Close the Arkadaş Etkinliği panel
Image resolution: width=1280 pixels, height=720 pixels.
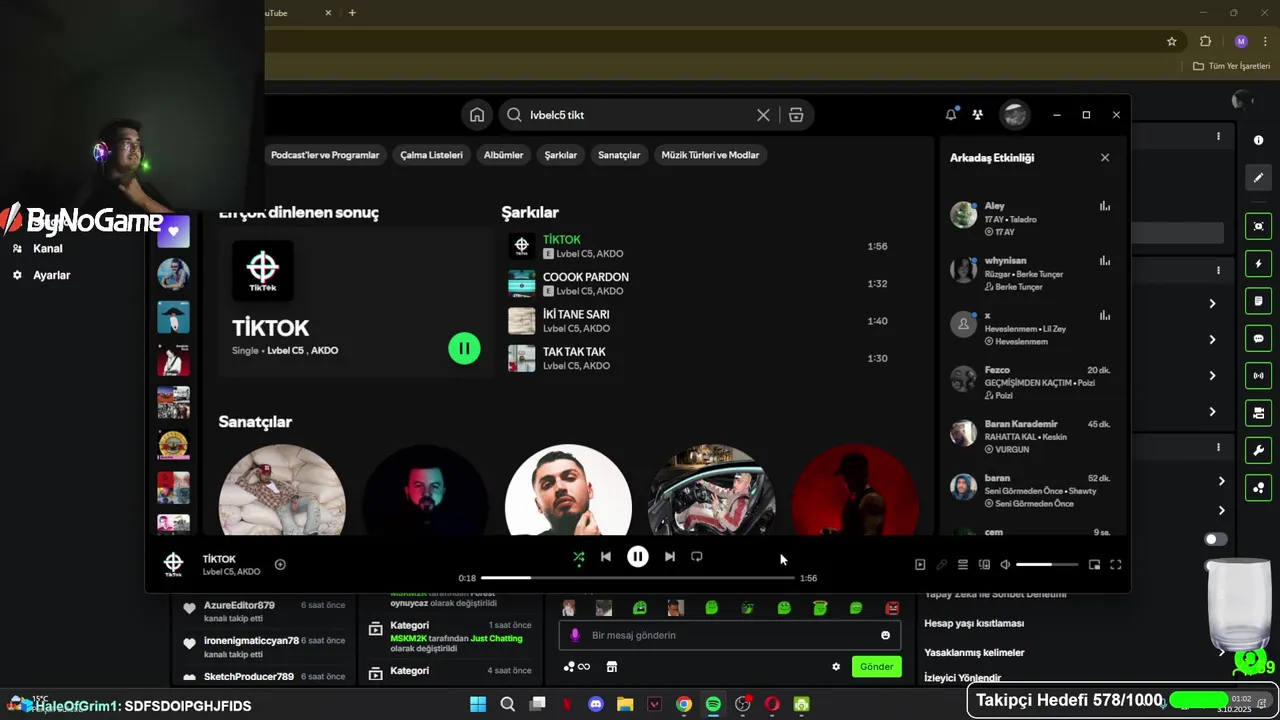pyautogui.click(x=1105, y=158)
